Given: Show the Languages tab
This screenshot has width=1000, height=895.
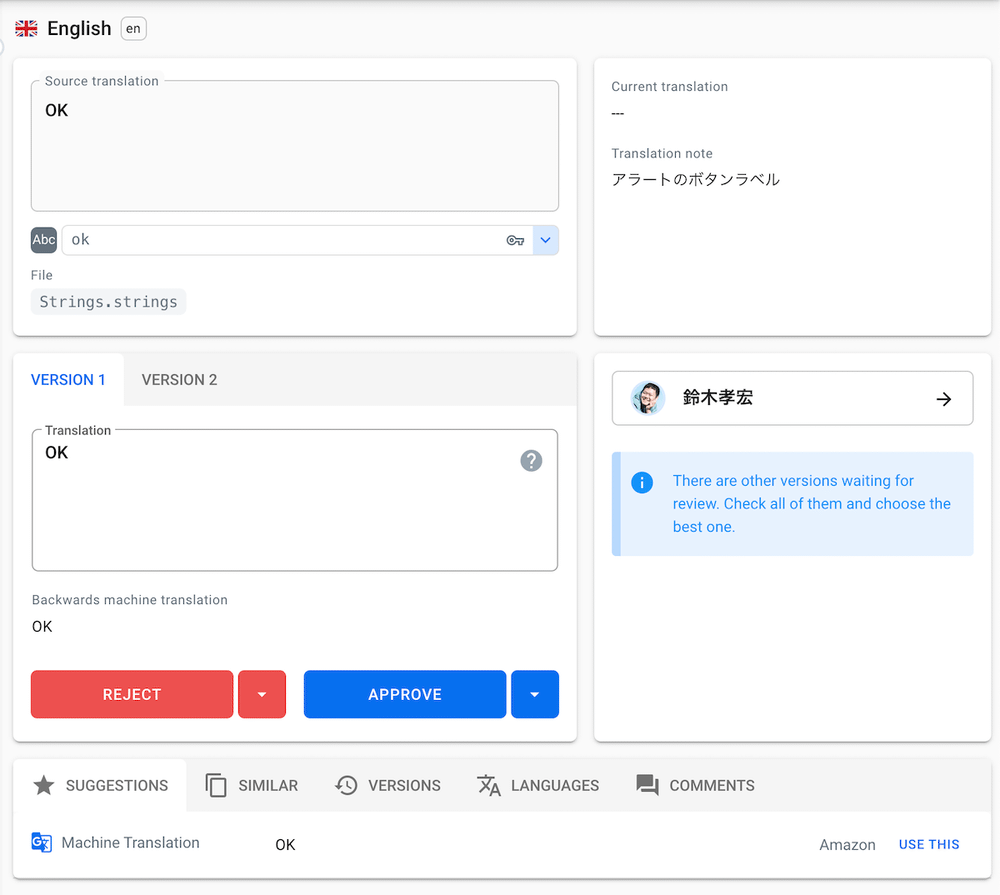Looking at the screenshot, I should pos(538,786).
